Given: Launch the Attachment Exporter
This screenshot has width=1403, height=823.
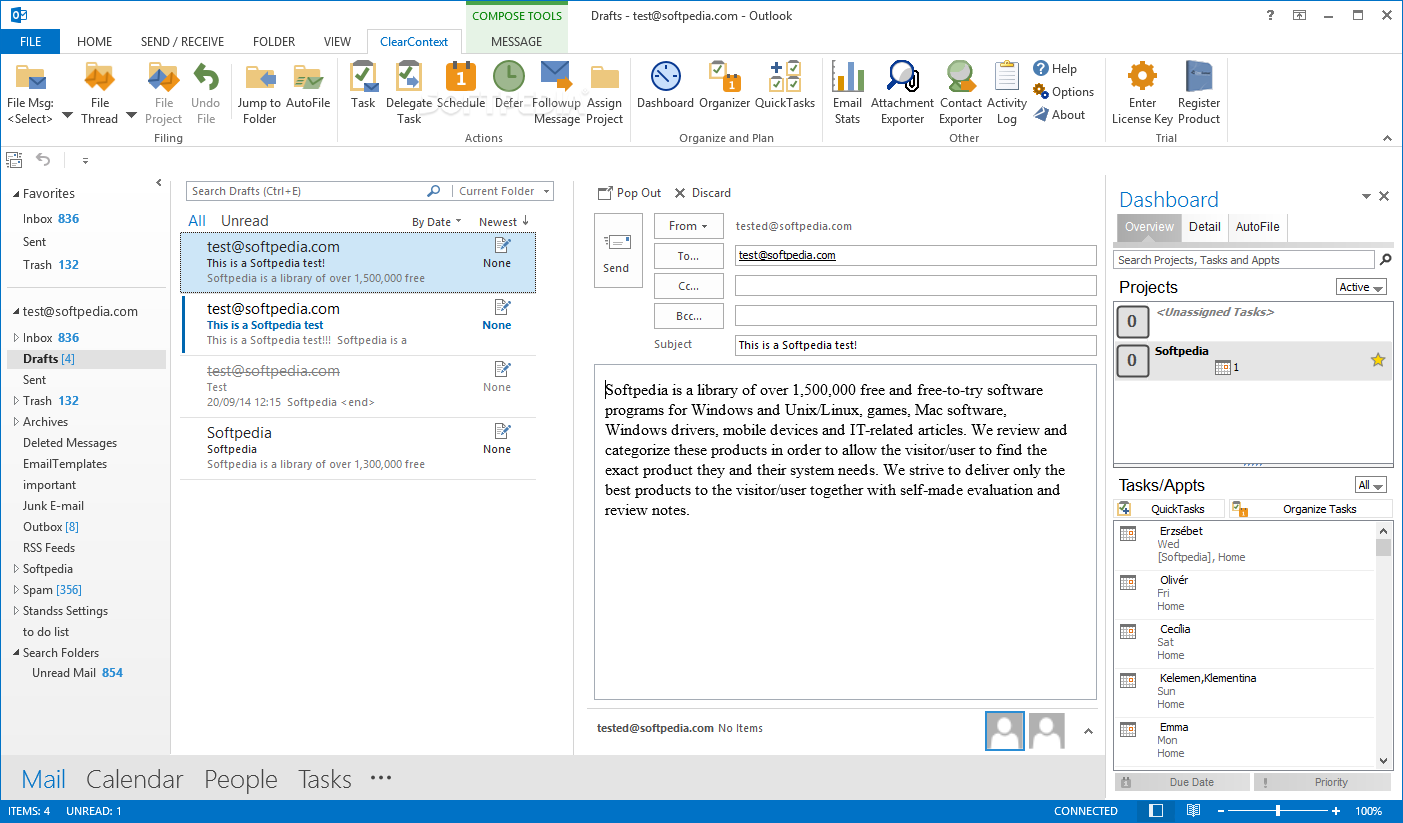Looking at the screenshot, I should (902, 93).
